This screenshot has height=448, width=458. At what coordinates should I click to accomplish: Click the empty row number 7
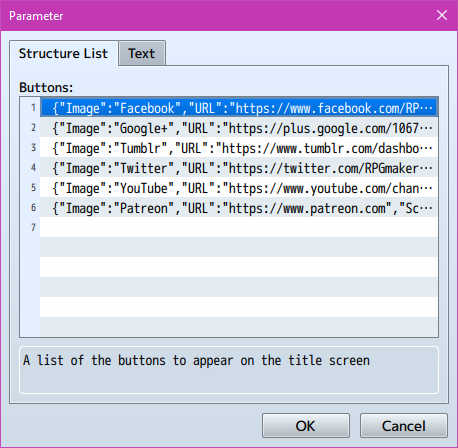(x=239, y=227)
